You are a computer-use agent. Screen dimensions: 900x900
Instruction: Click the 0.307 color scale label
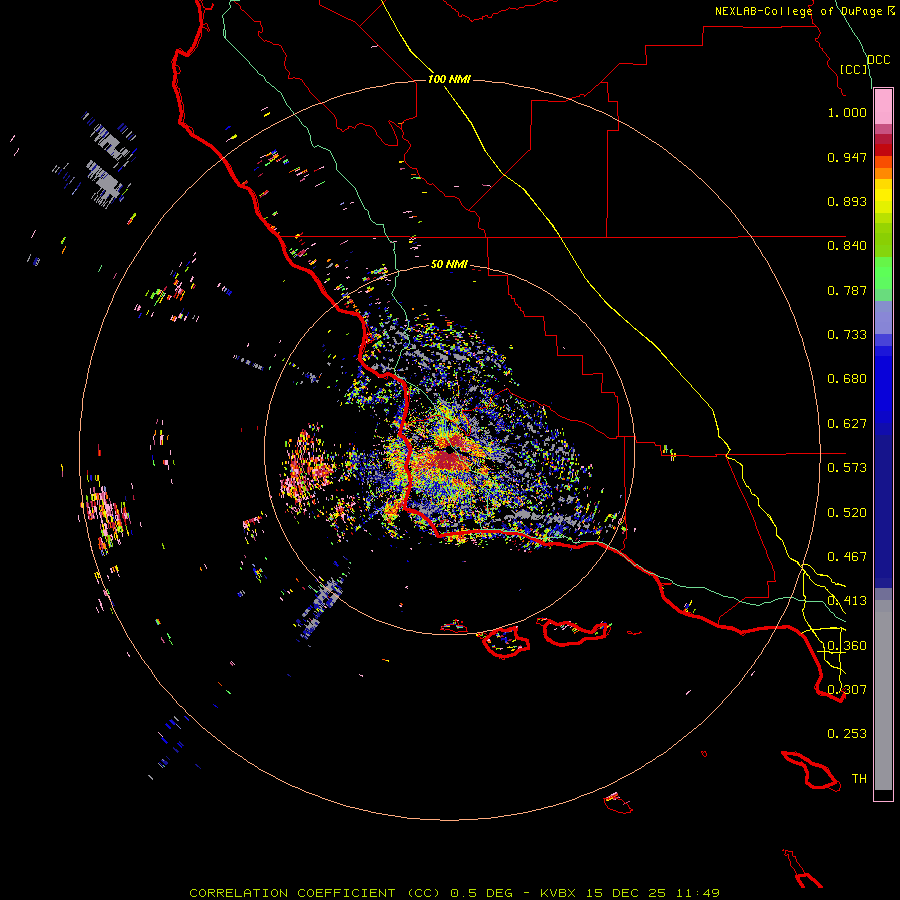[x=847, y=690]
